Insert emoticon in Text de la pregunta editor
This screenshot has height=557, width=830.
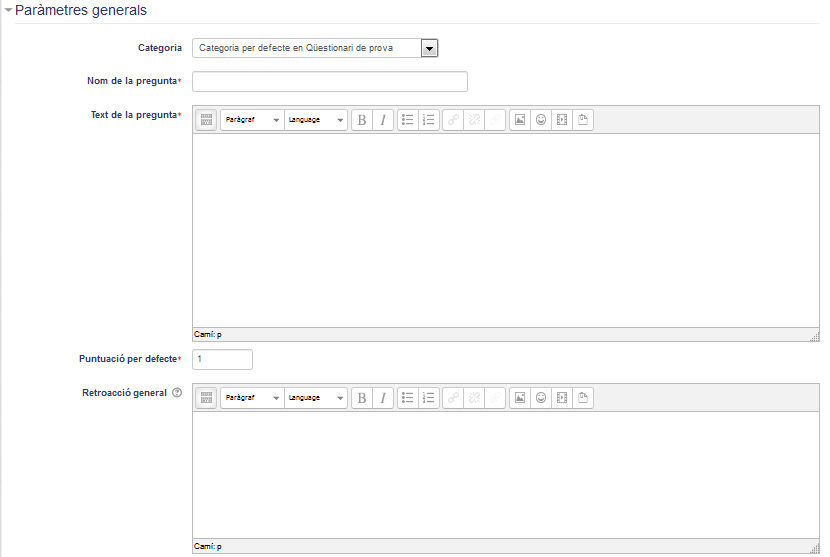(541, 120)
